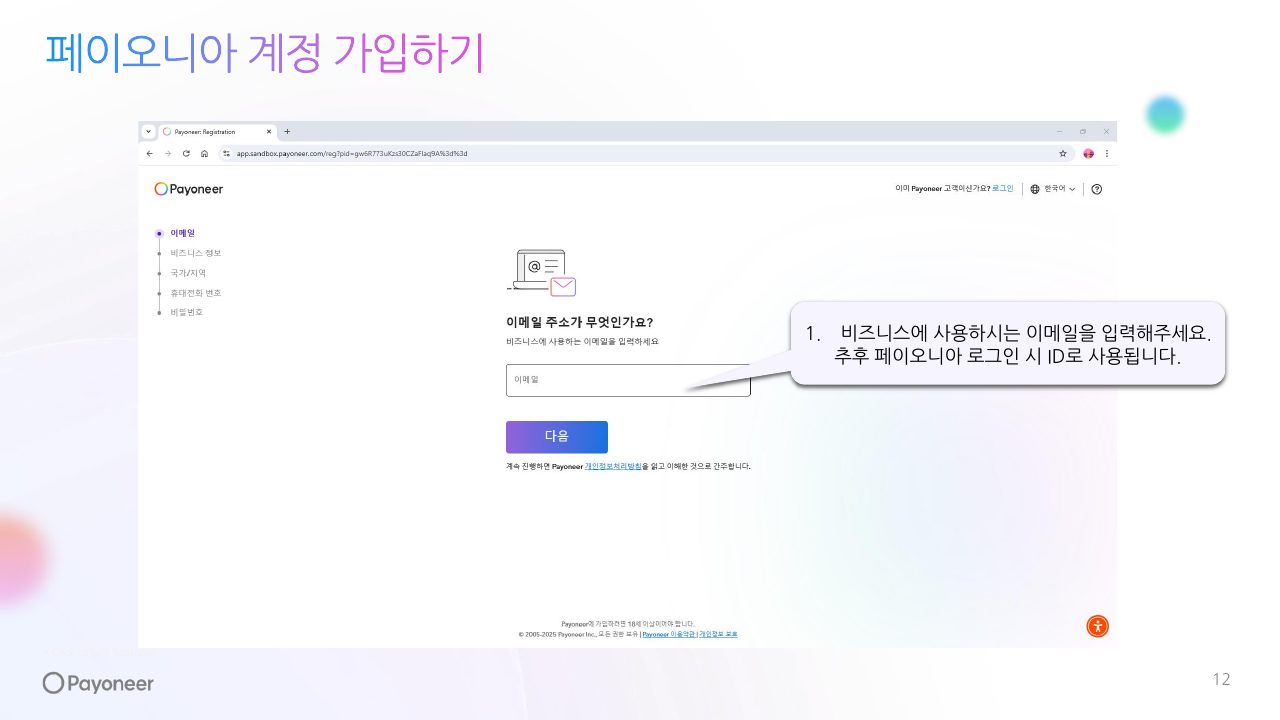Select the 비즈니스 정보 step
Screen dimensions: 1280x720
[195, 253]
